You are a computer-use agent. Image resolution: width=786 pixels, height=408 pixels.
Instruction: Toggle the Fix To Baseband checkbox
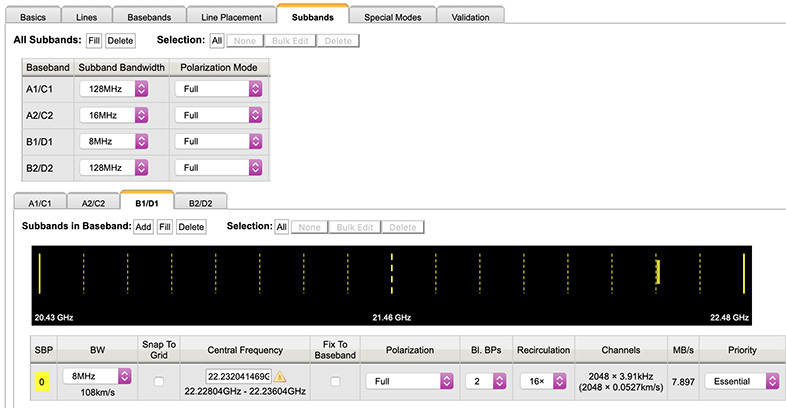335,381
